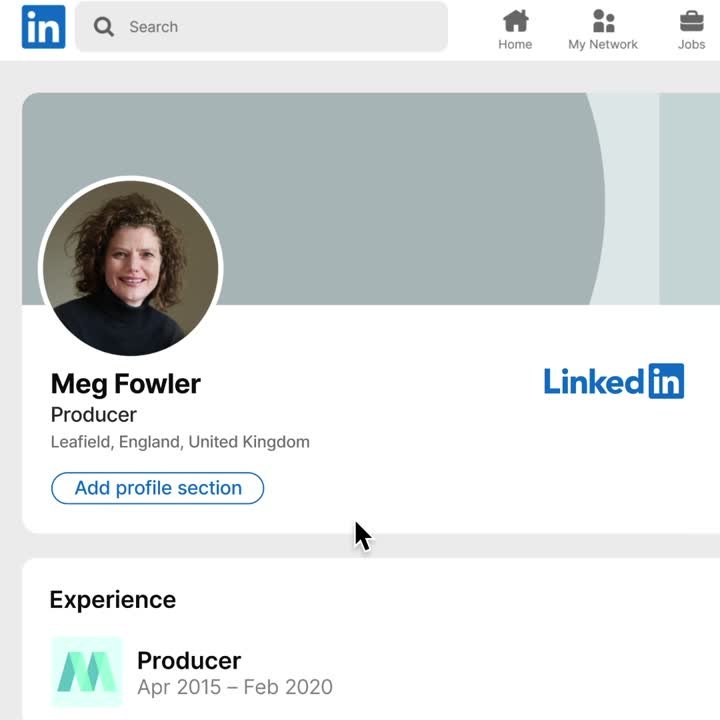Focus the Search input field

(x=261, y=27)
